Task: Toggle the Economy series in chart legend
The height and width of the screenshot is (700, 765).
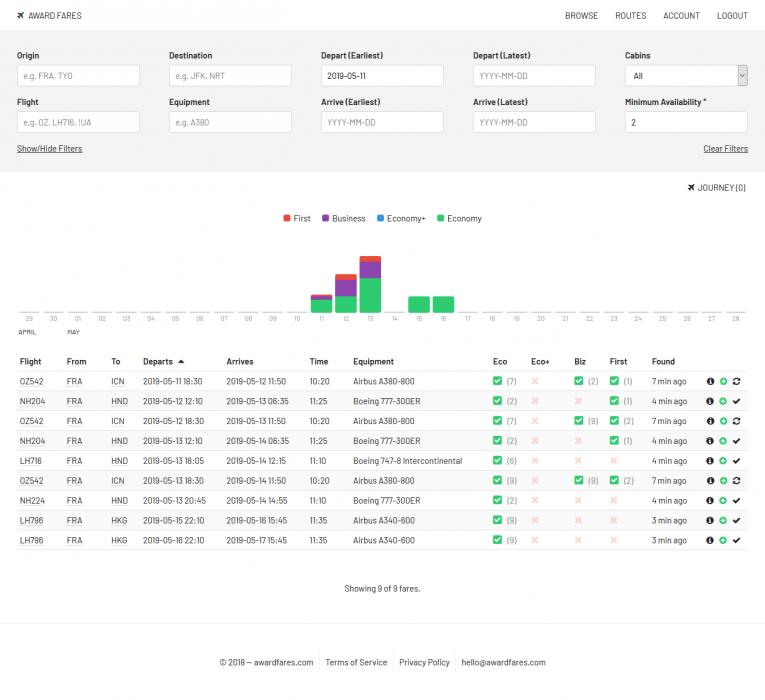Action: [440, 218]
